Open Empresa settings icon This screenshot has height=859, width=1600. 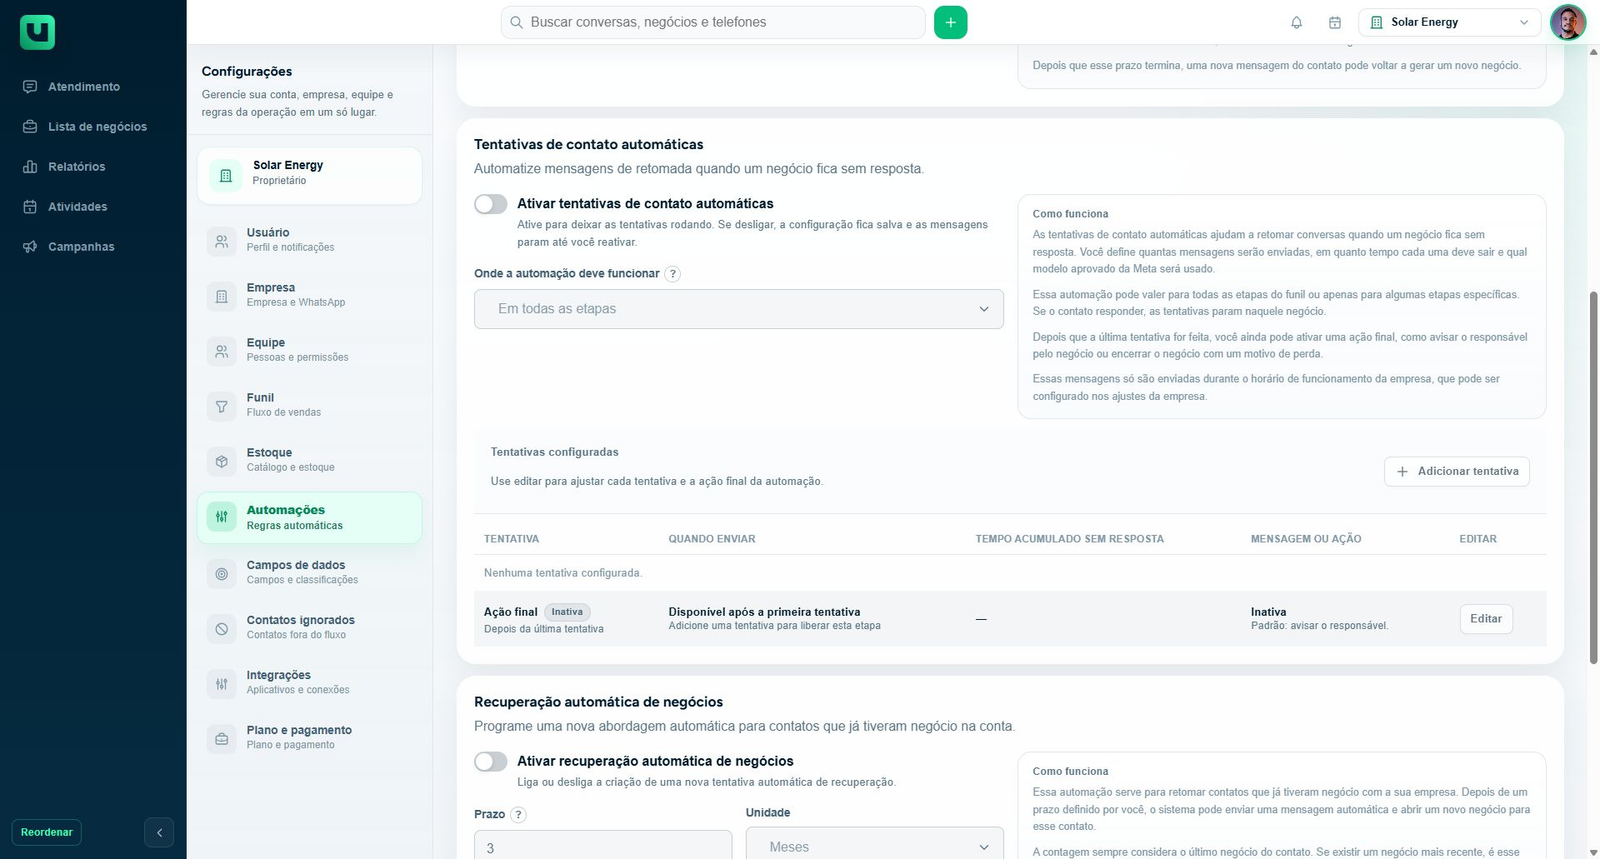coord(221,296)
